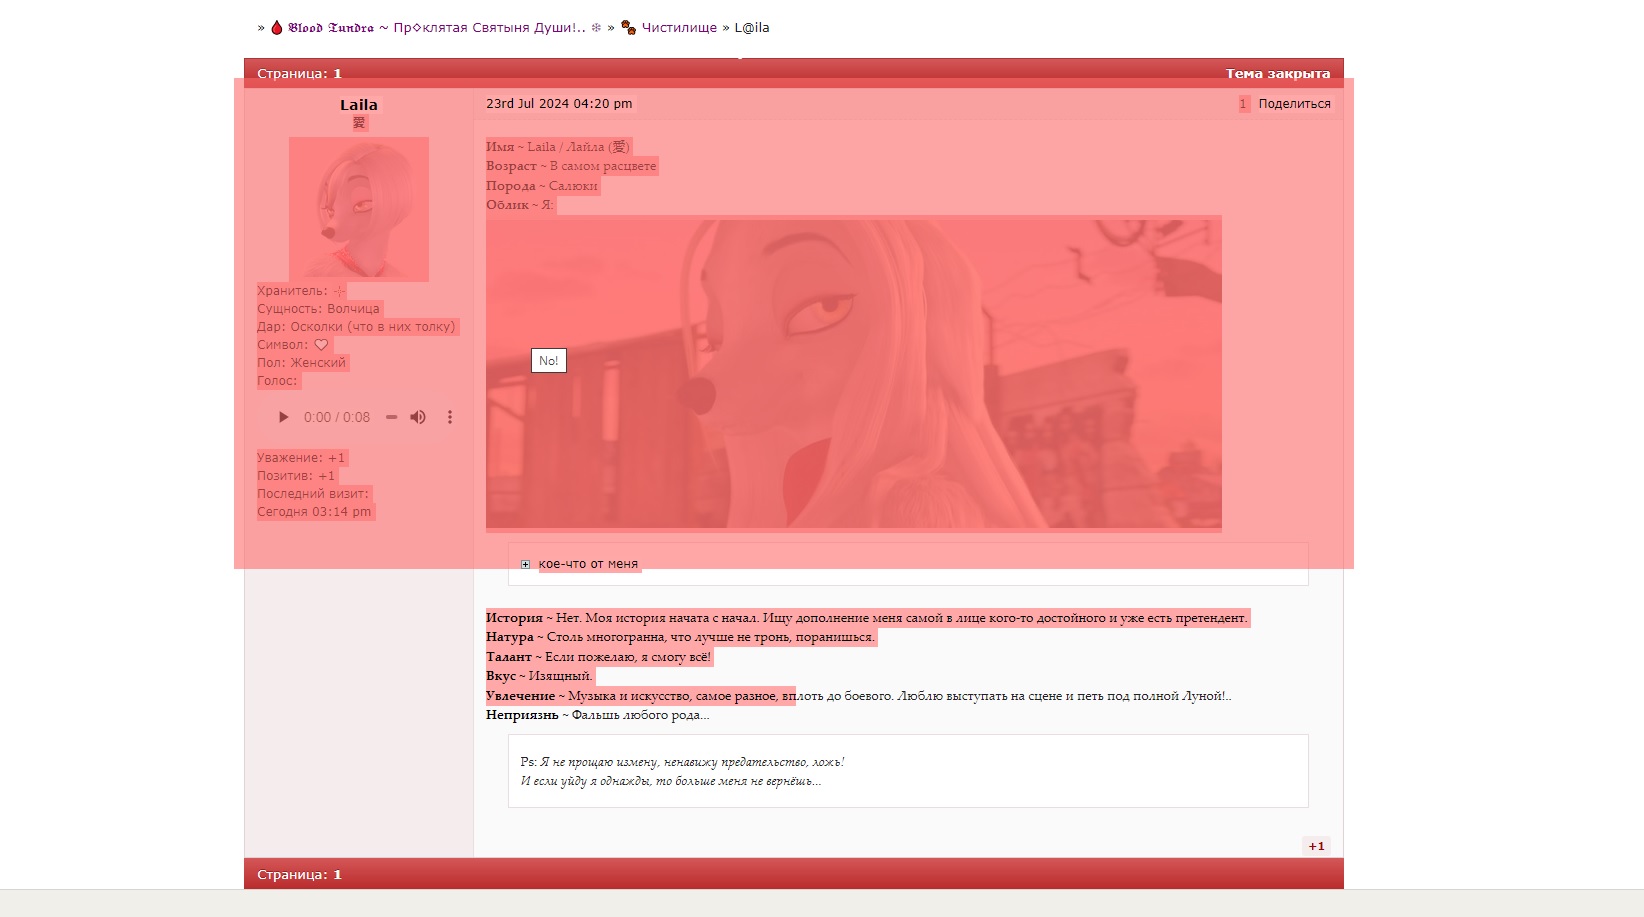Click the heart icon next to Символ

pos(321,345)
